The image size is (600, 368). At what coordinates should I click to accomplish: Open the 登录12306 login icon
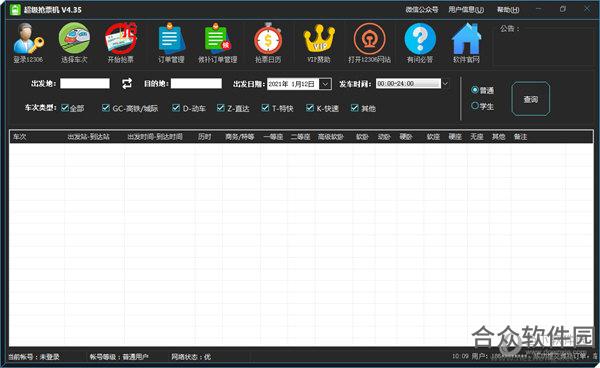28,42
